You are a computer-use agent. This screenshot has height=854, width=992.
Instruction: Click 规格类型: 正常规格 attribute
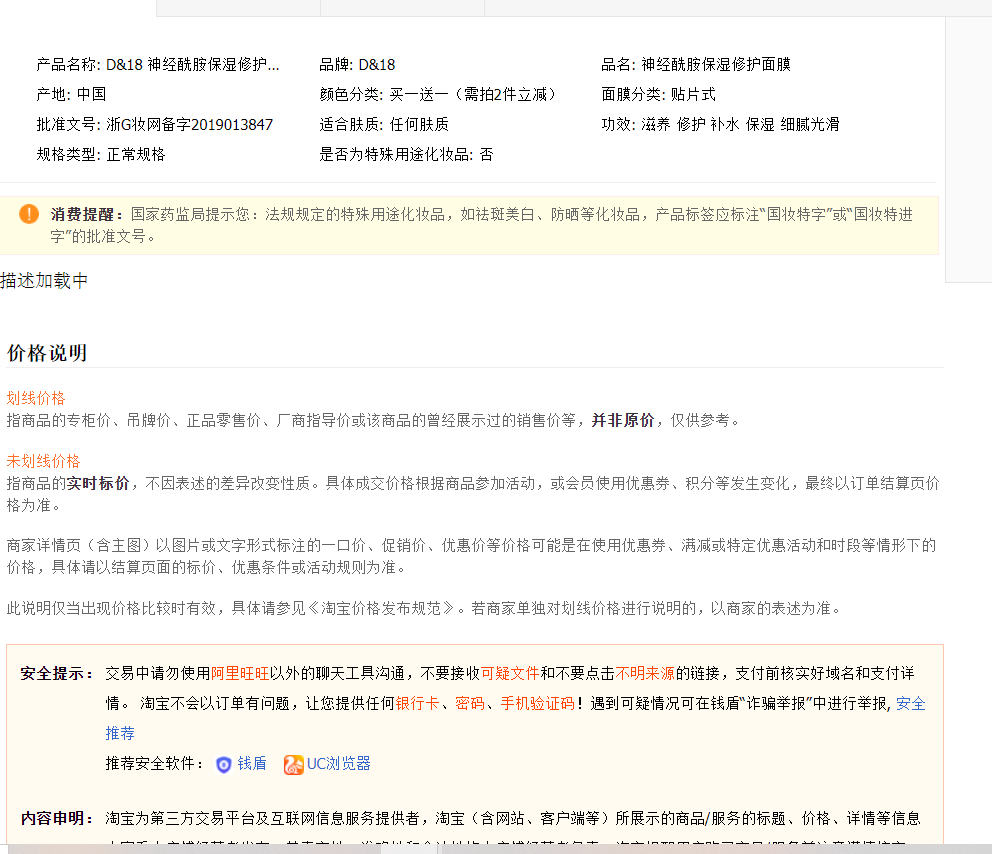101,154
